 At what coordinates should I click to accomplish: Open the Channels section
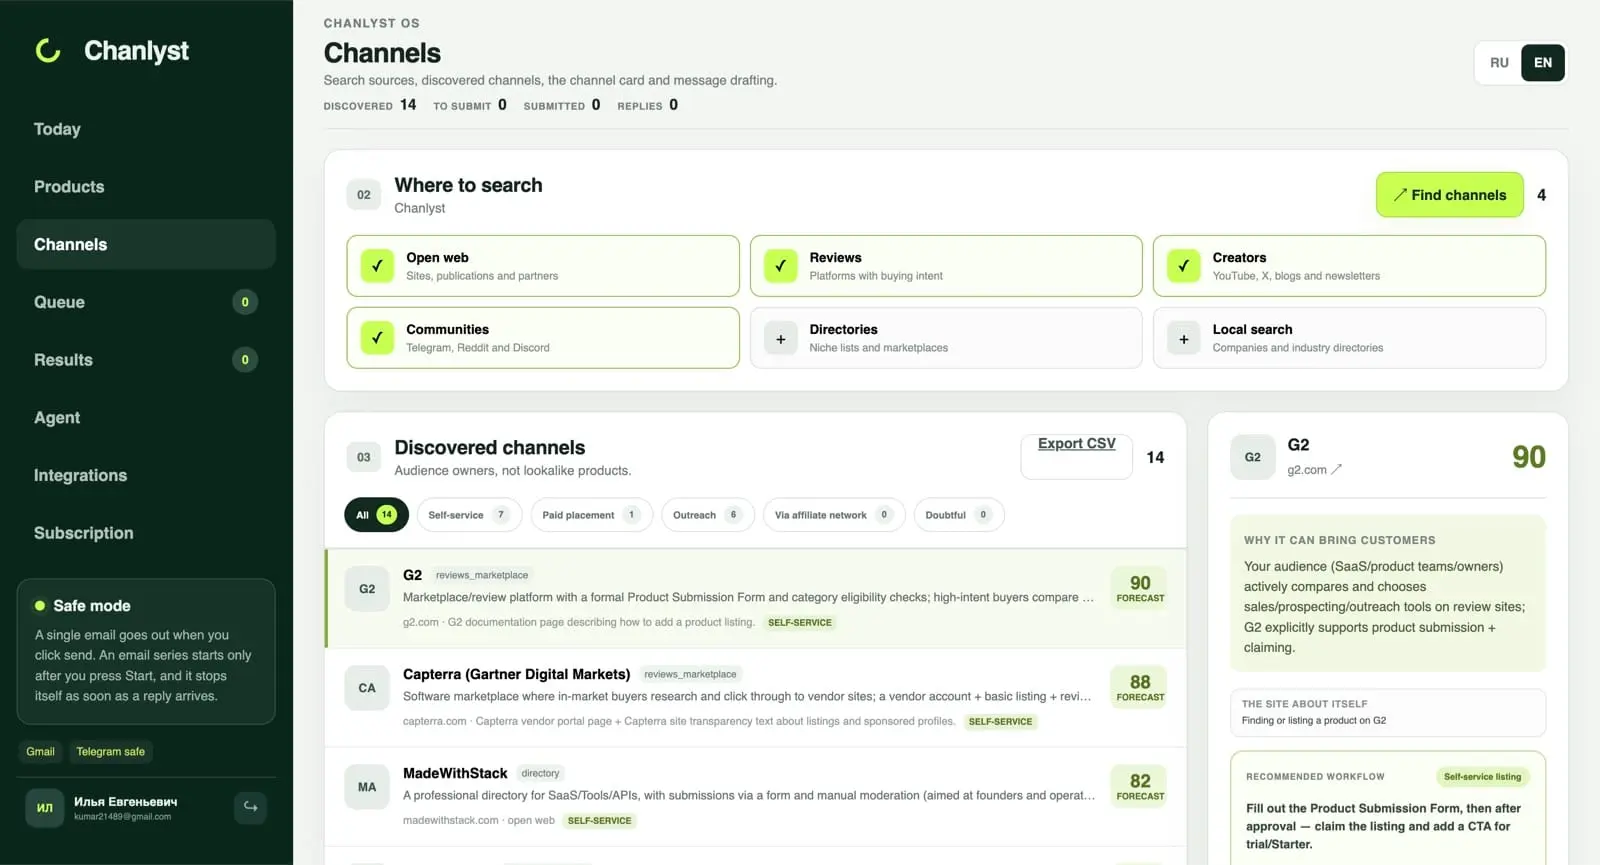point(146,244)
